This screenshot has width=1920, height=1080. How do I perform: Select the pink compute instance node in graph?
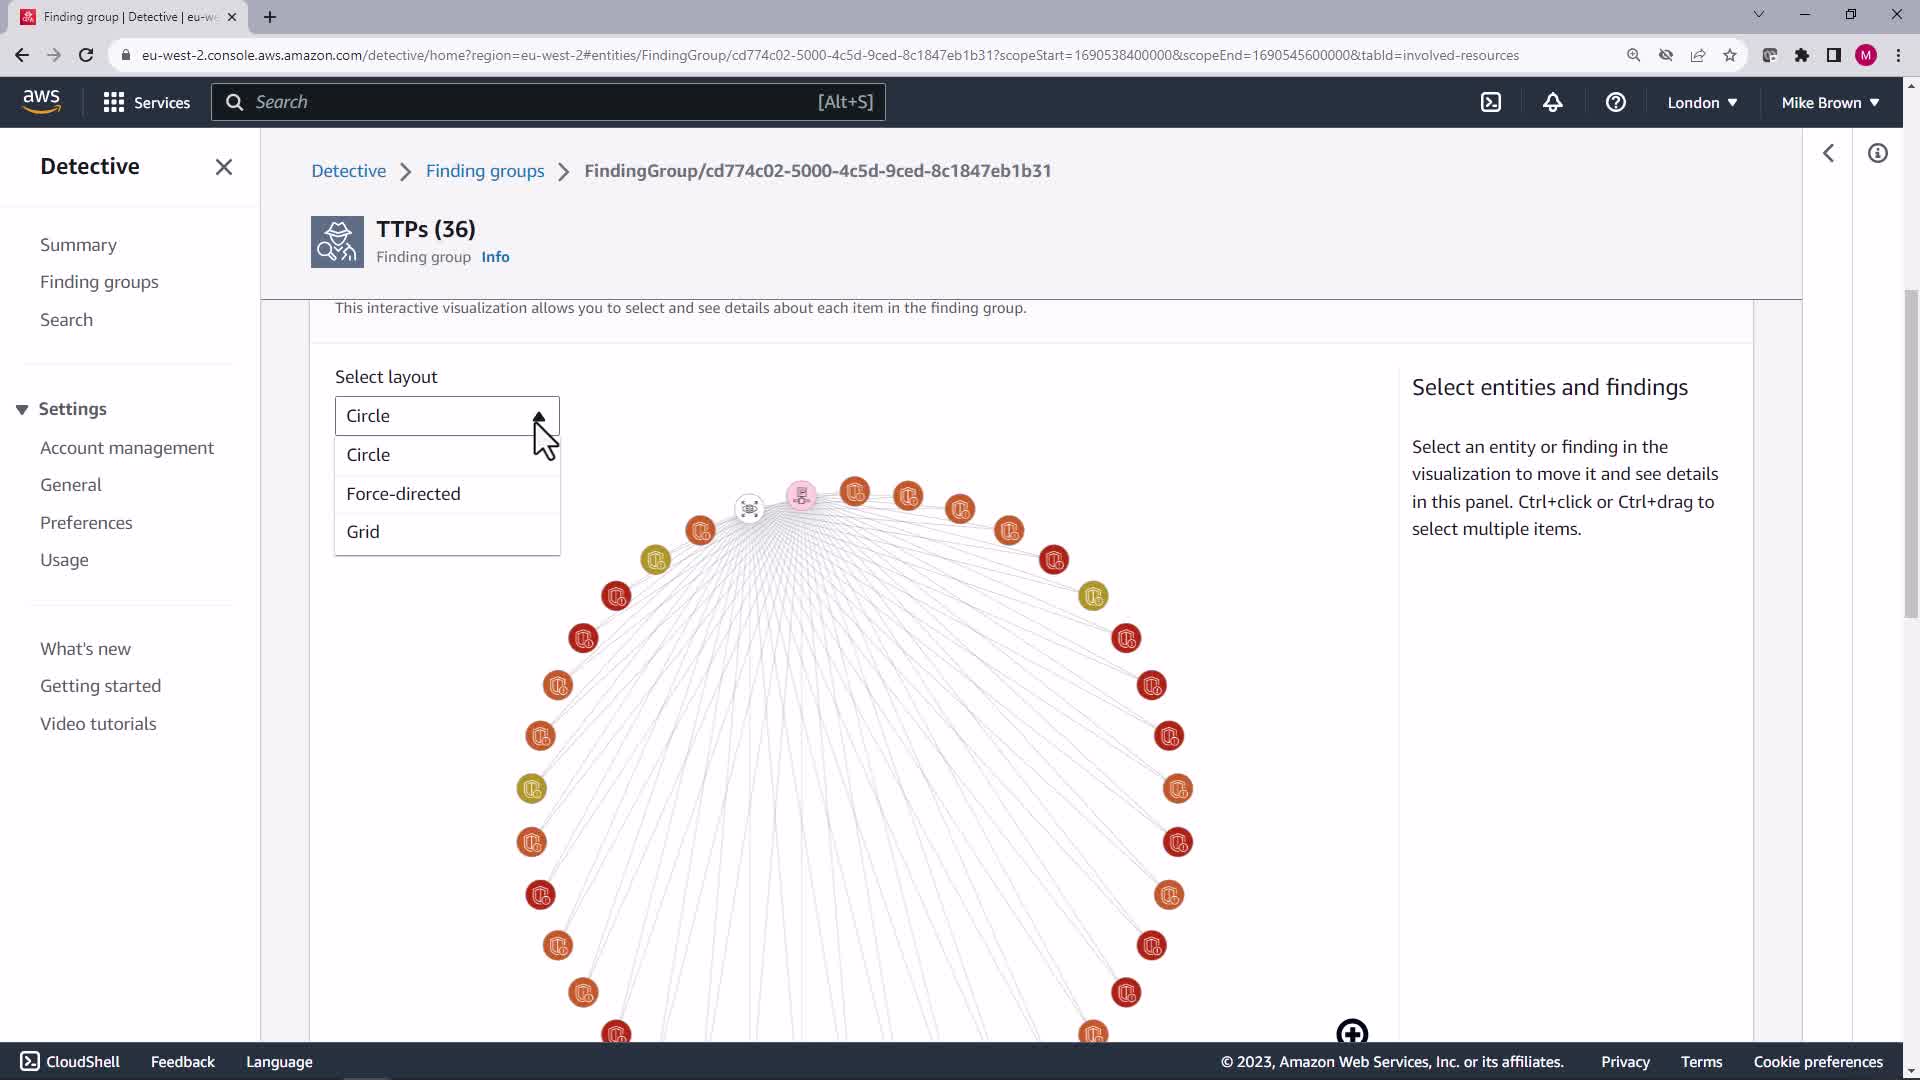point(801,496)
